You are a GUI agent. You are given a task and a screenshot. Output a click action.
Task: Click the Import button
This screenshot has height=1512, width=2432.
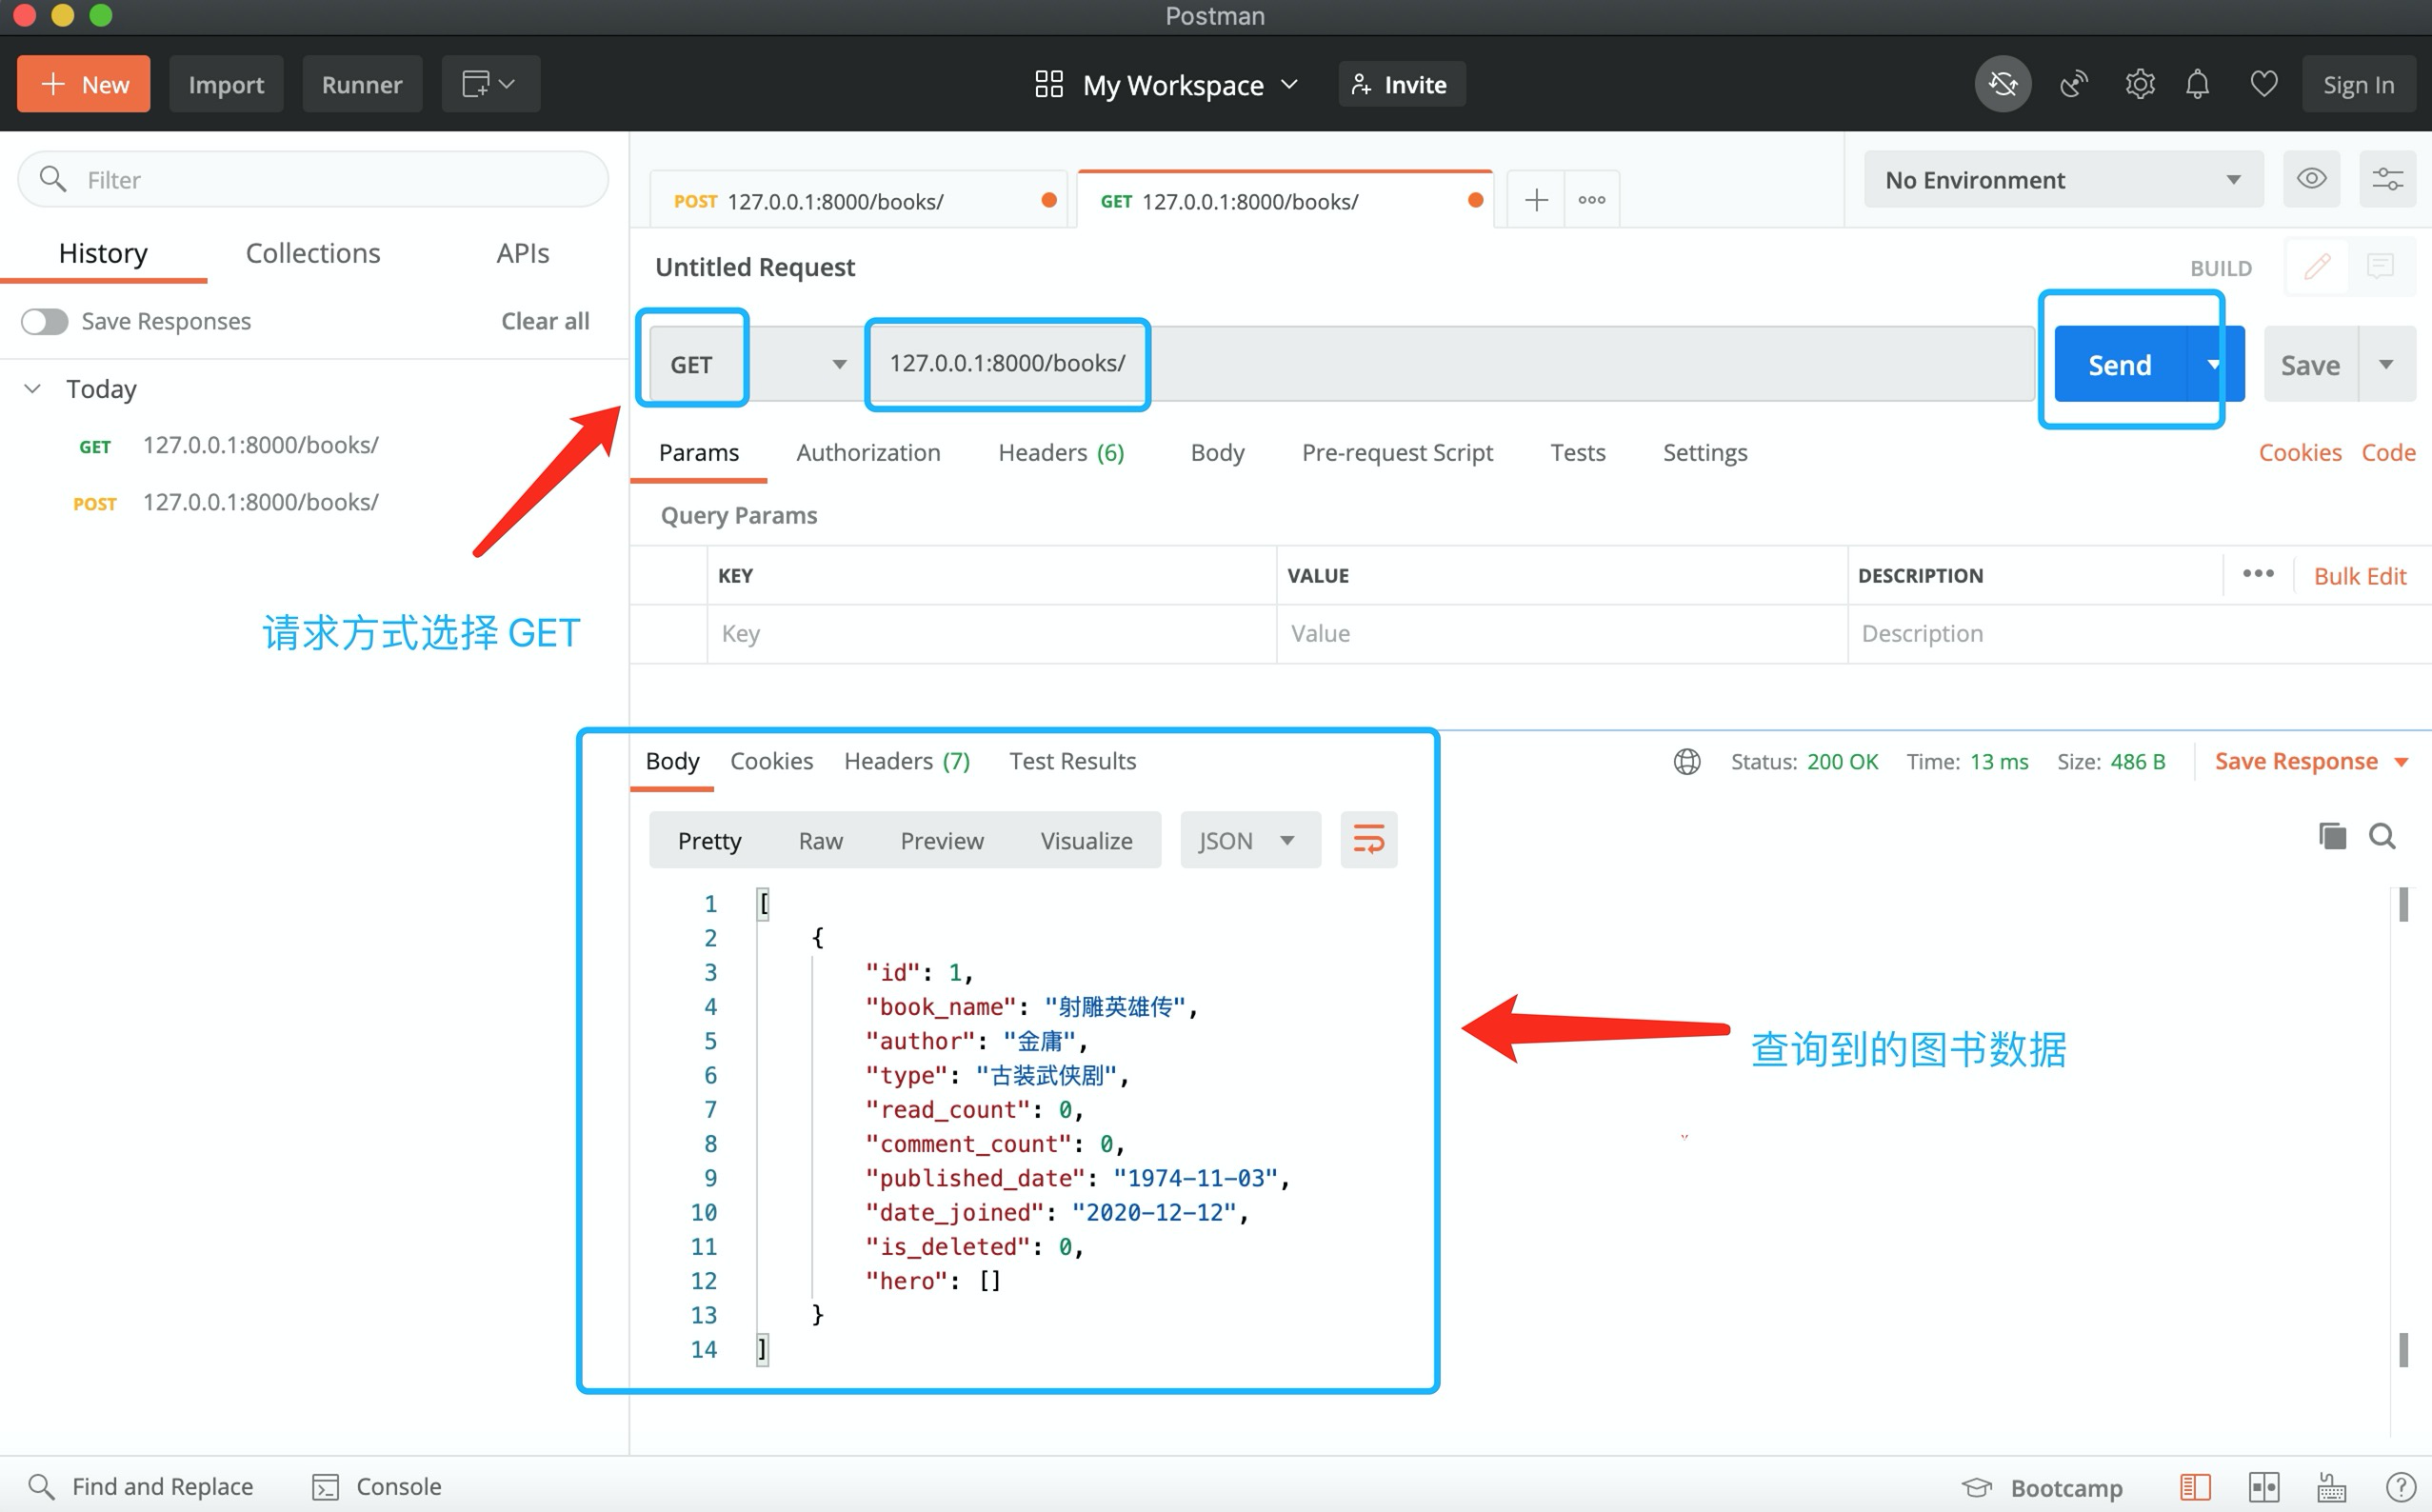click(226, 84)
